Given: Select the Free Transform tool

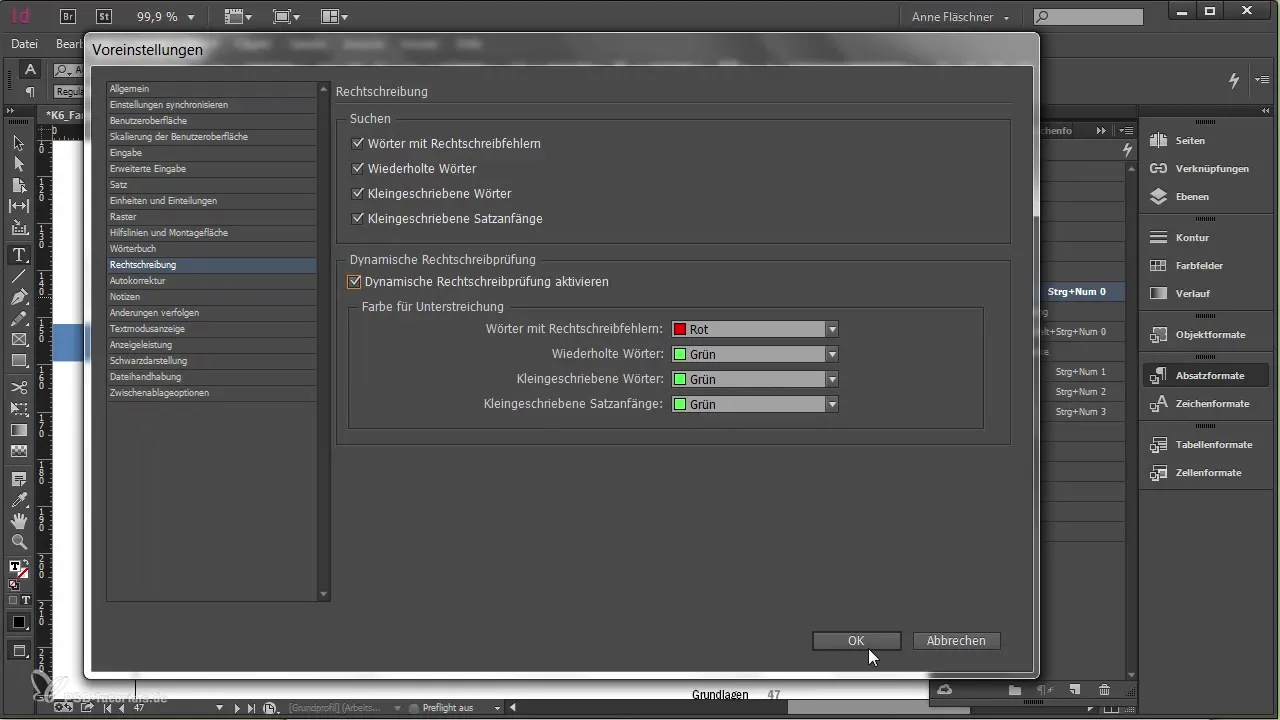Looking at the screenshot, I should (x=18, y=408).
